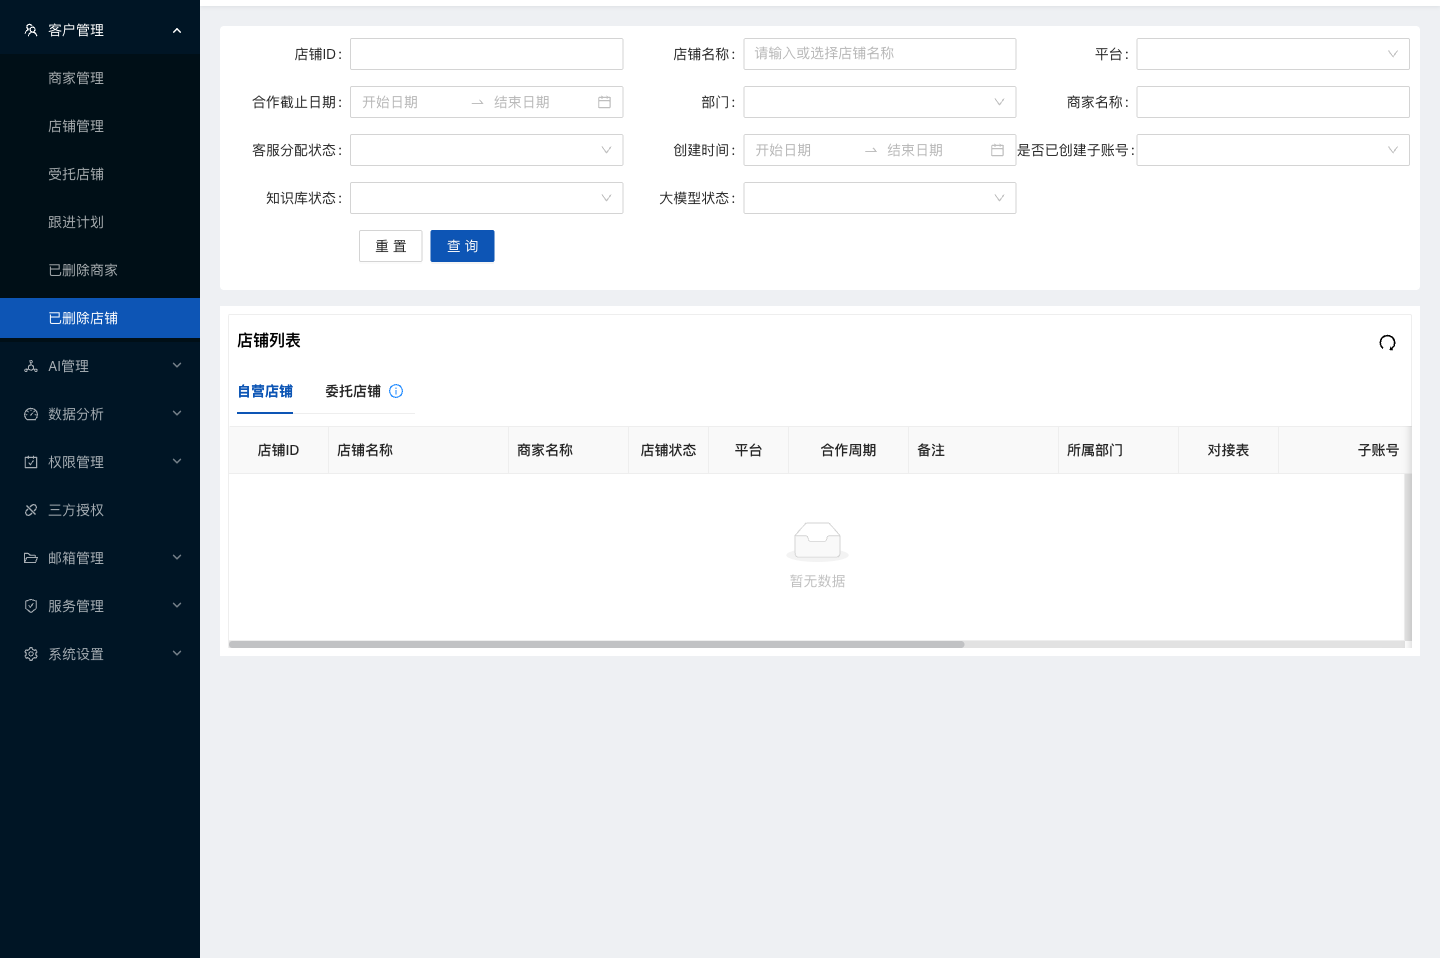The height and width of the screenshot is (958, 1440).
Task: Click the 暂无数据 empty-state text
Action: click(818, 581)
